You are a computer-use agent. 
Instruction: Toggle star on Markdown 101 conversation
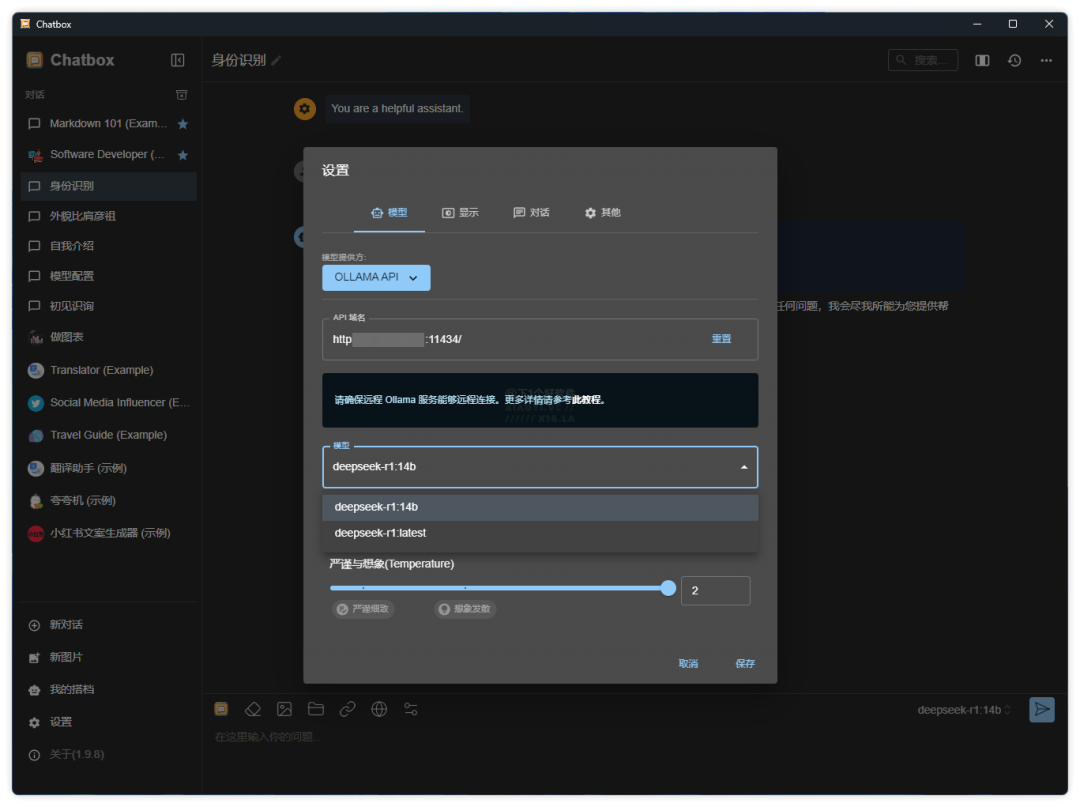point(183,124)
